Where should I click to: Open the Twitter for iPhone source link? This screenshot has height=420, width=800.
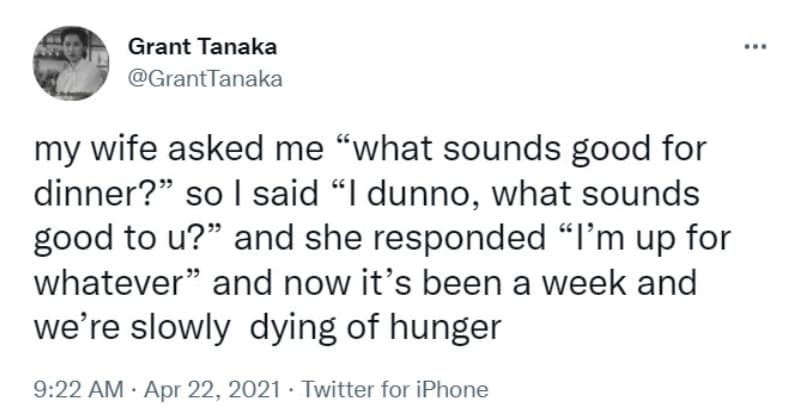(380, 389)
